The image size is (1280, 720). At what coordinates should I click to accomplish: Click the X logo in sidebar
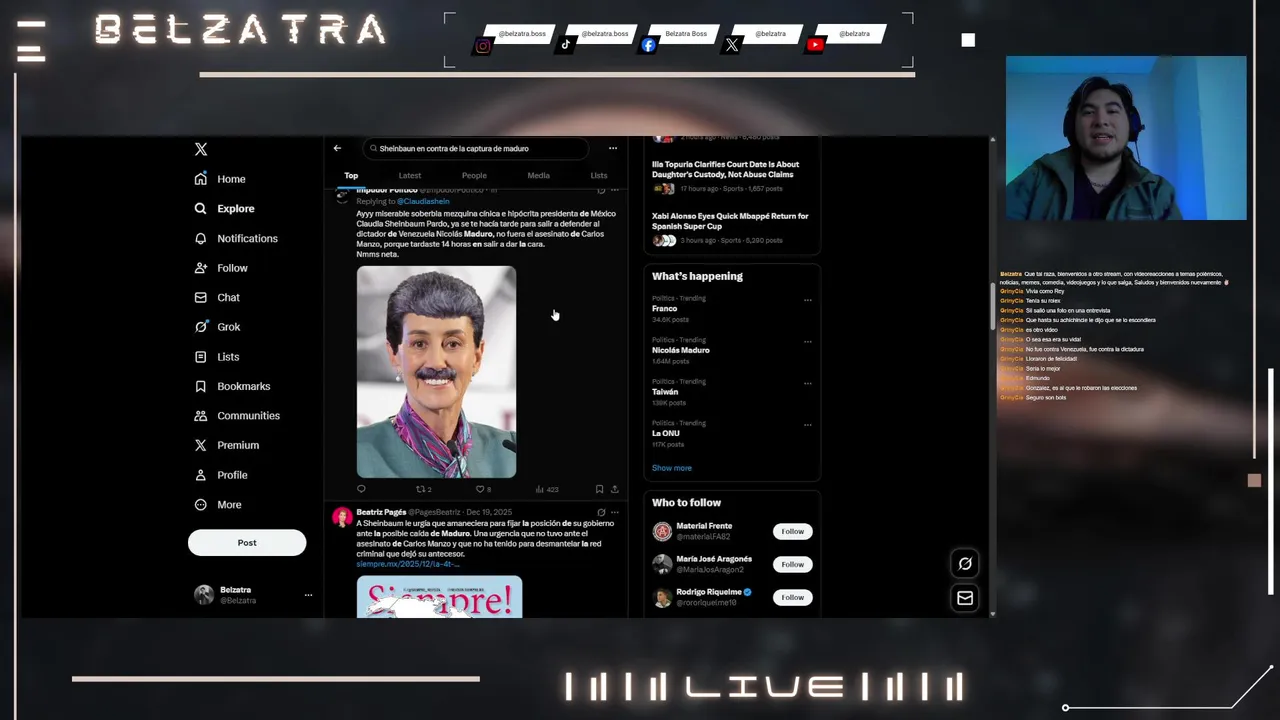point(201,149)
